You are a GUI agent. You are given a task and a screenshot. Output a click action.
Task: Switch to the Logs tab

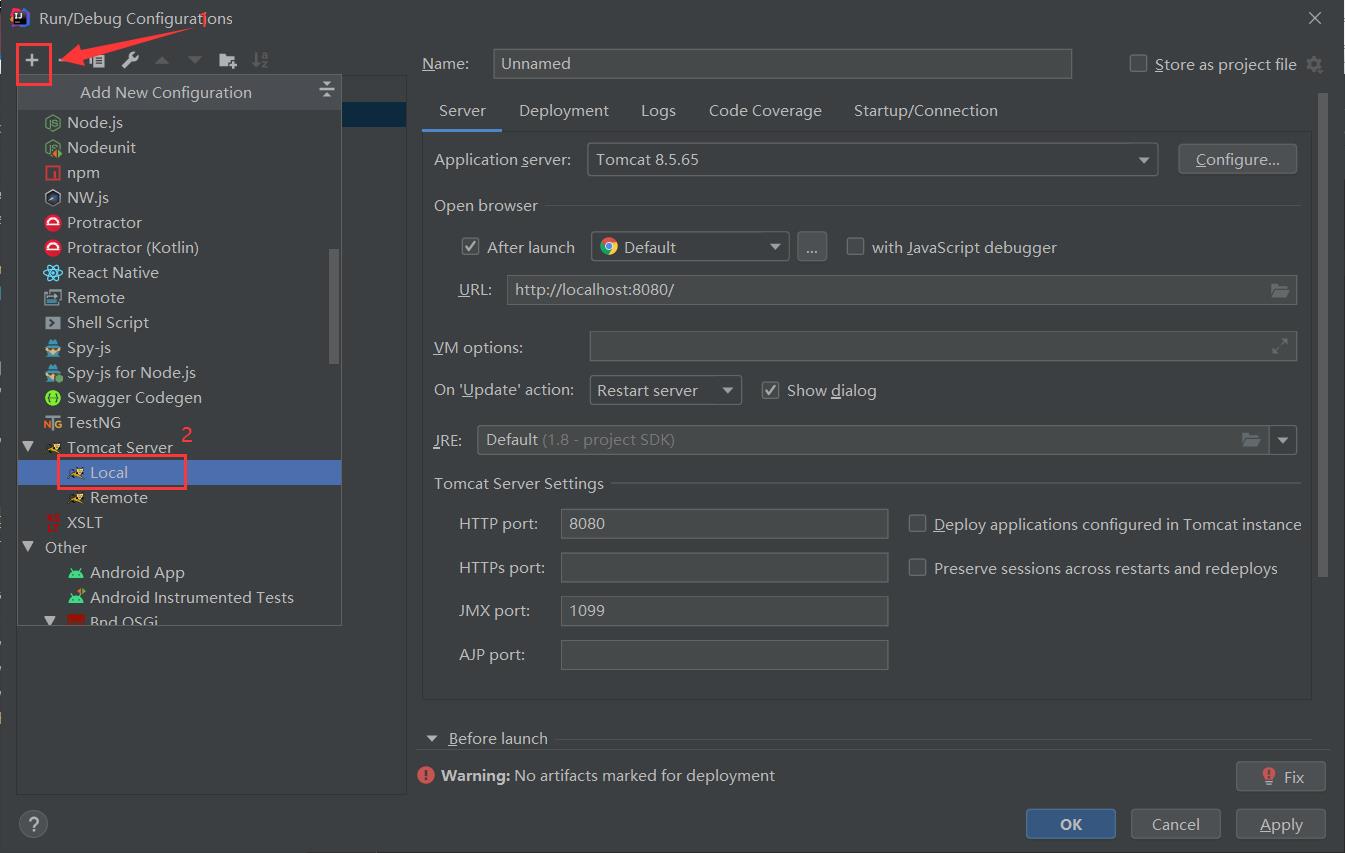click(658, 111)
